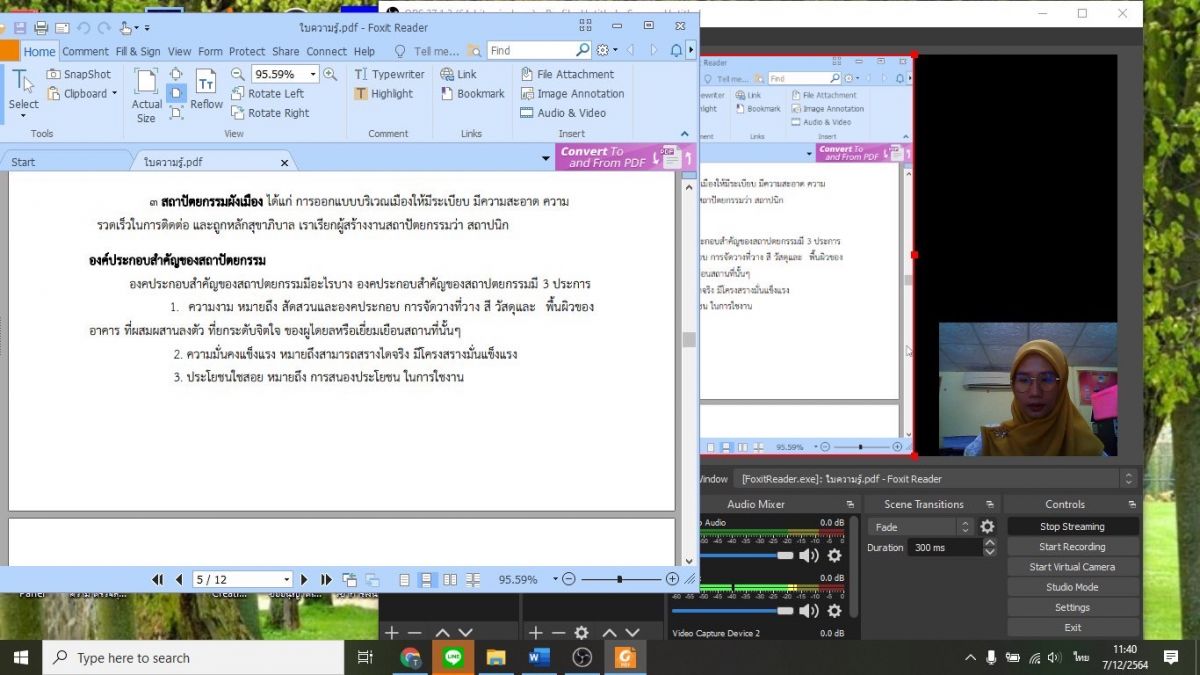
Task: Open the page number dropdown 5 / 12
Action: pos(287,579)
